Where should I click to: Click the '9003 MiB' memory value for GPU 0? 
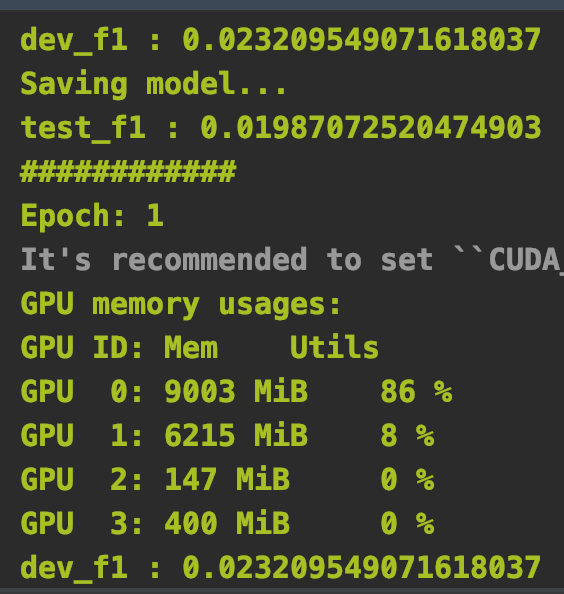point(236,391)
